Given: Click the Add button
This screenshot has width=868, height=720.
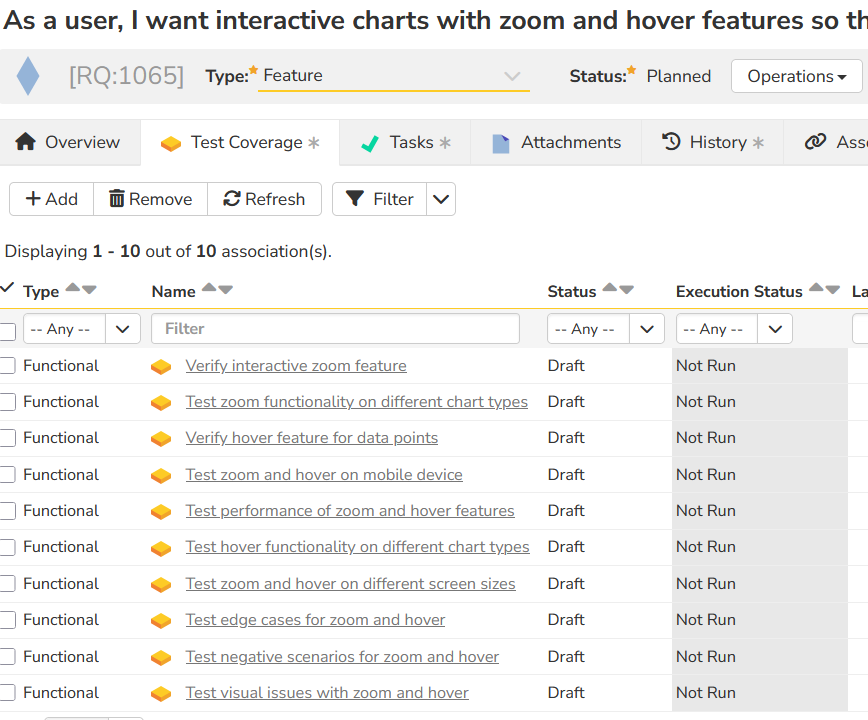Looking at the screenshot, I should 51,199.
